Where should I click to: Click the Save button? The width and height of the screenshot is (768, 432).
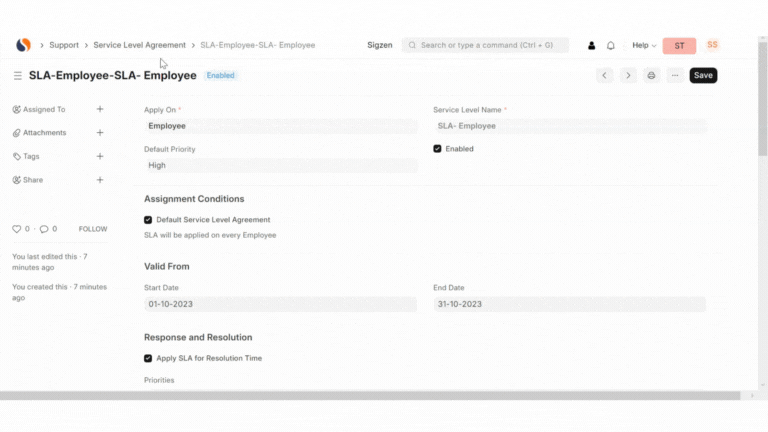[703, 75]
